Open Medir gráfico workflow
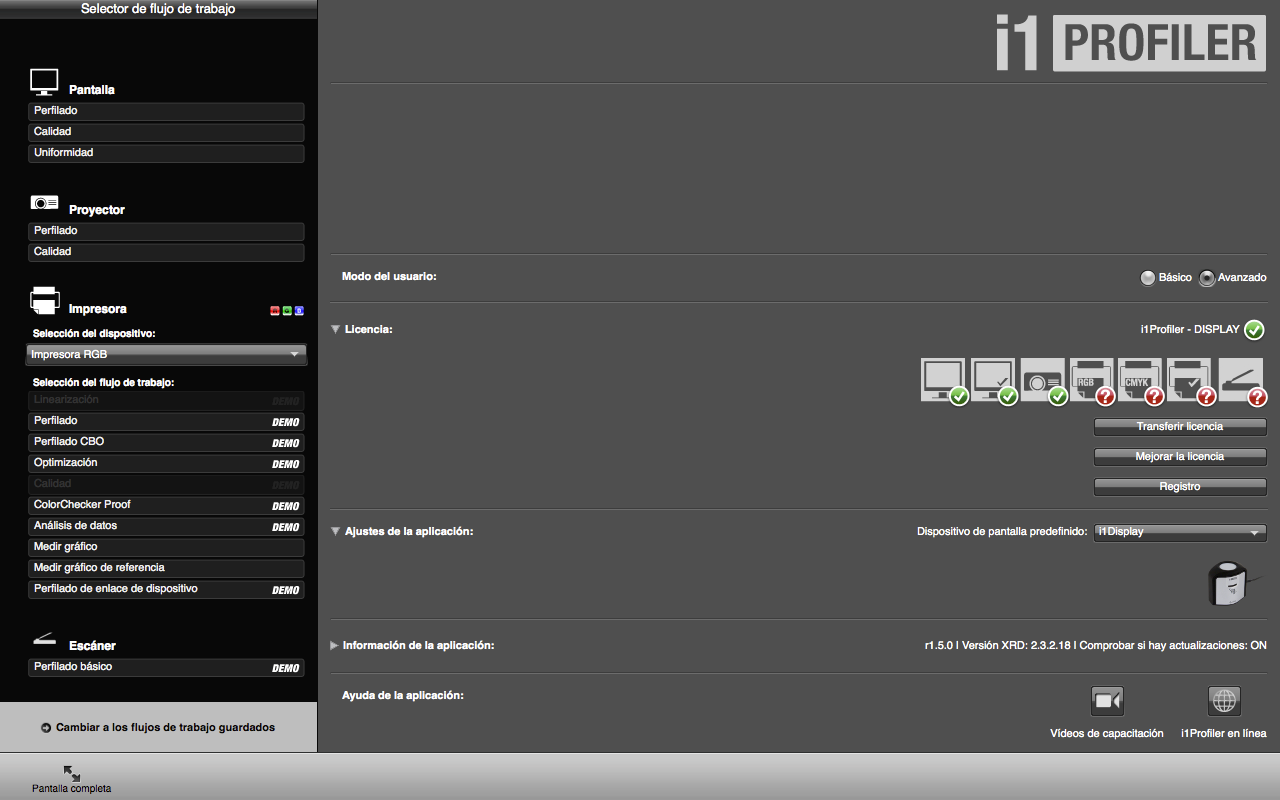This screenshot has height=800, width=1280. pyautogui.click(x=166, y=547)
